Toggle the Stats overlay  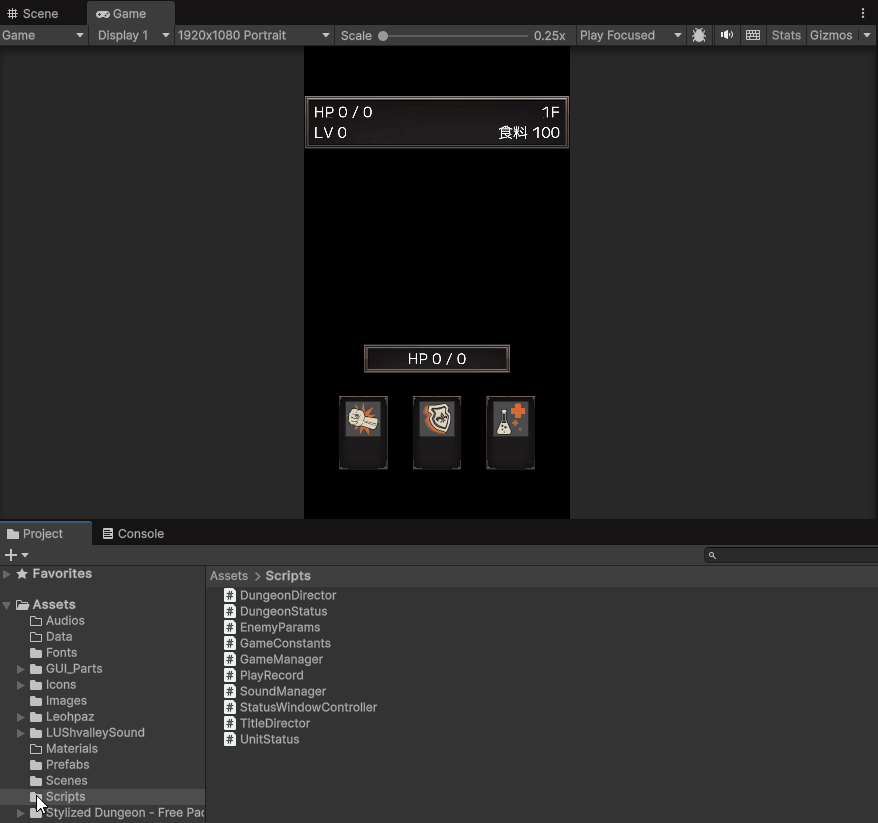786,35
